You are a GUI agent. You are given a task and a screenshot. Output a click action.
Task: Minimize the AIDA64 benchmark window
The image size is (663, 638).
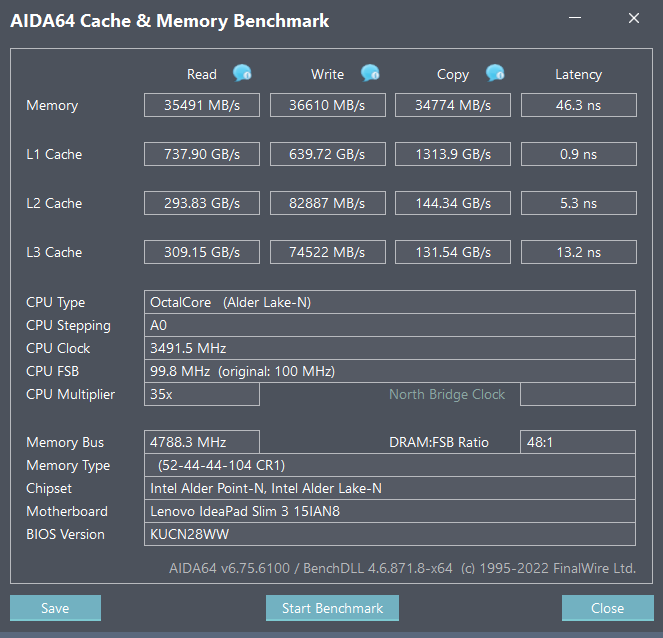pyautogui.click(x=575, y=18)
